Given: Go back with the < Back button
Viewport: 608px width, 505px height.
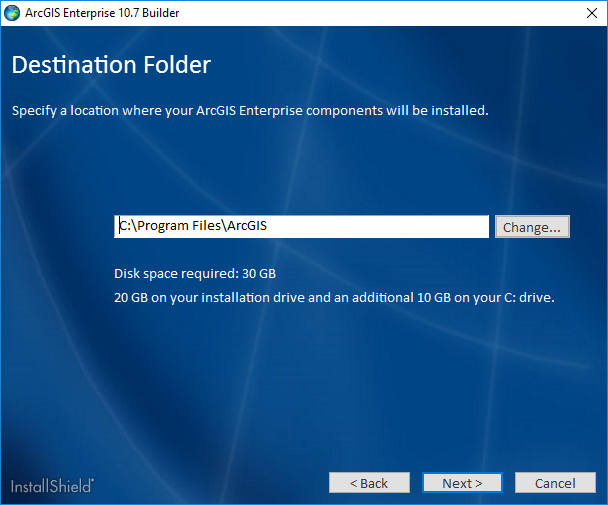Looking at the screenshot, I should pyautogui.click(x=369, y=483).
